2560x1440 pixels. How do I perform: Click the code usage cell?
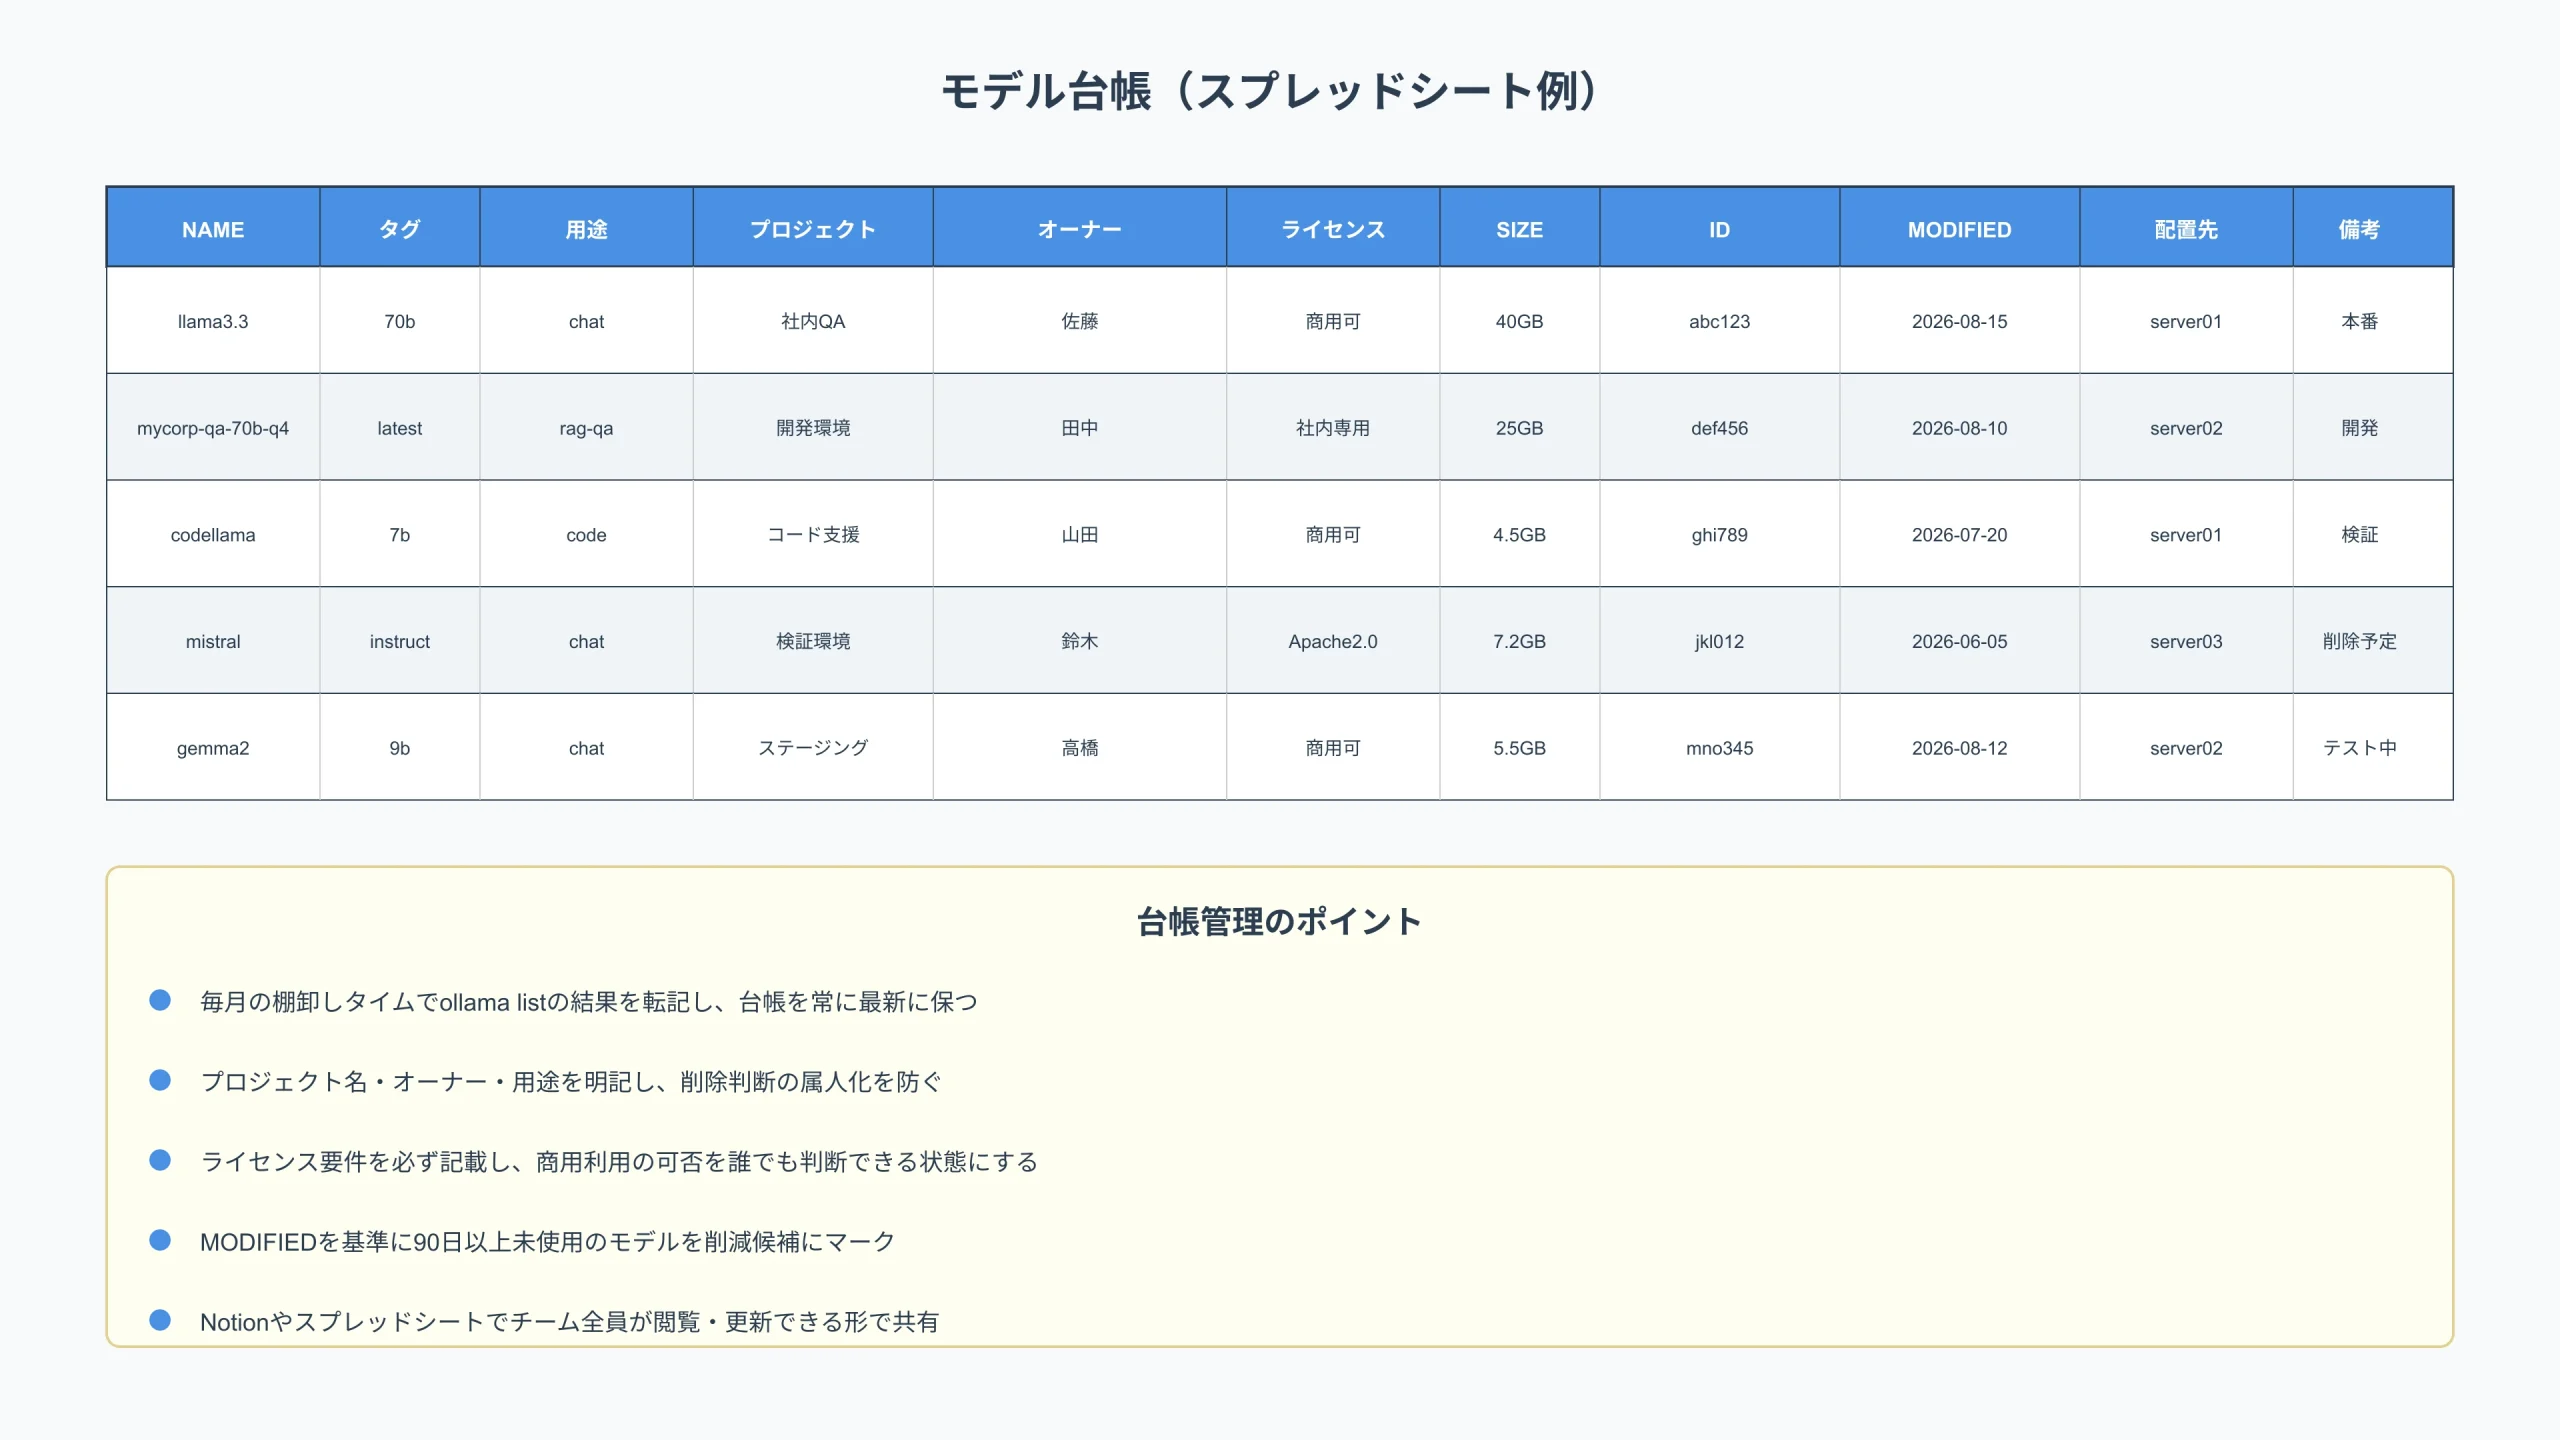point(586,535)
